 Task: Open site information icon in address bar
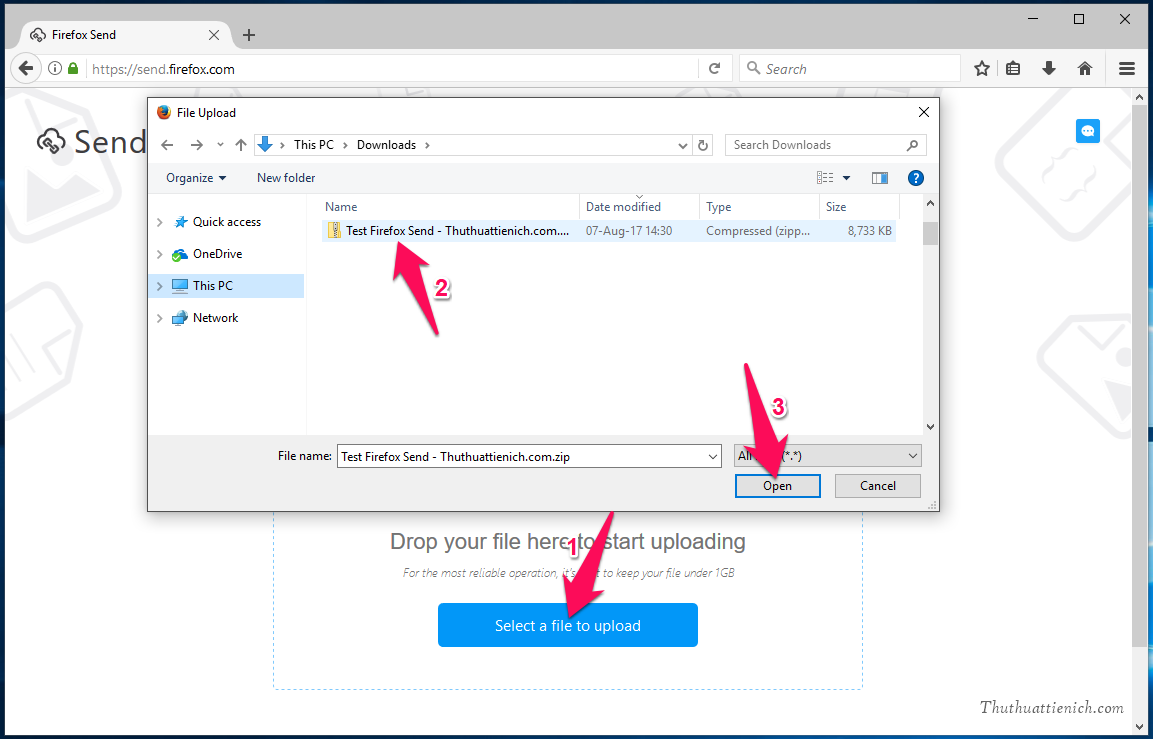point(55,68)
